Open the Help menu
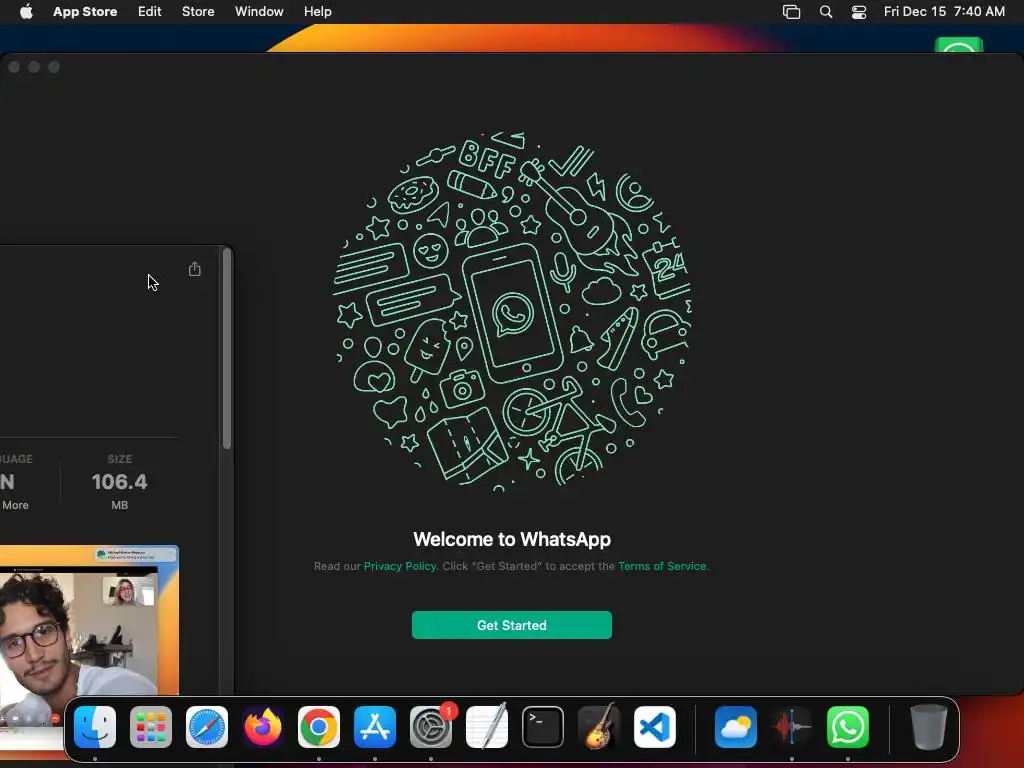This screenshot has height=768, width=1024. [317, 11]
